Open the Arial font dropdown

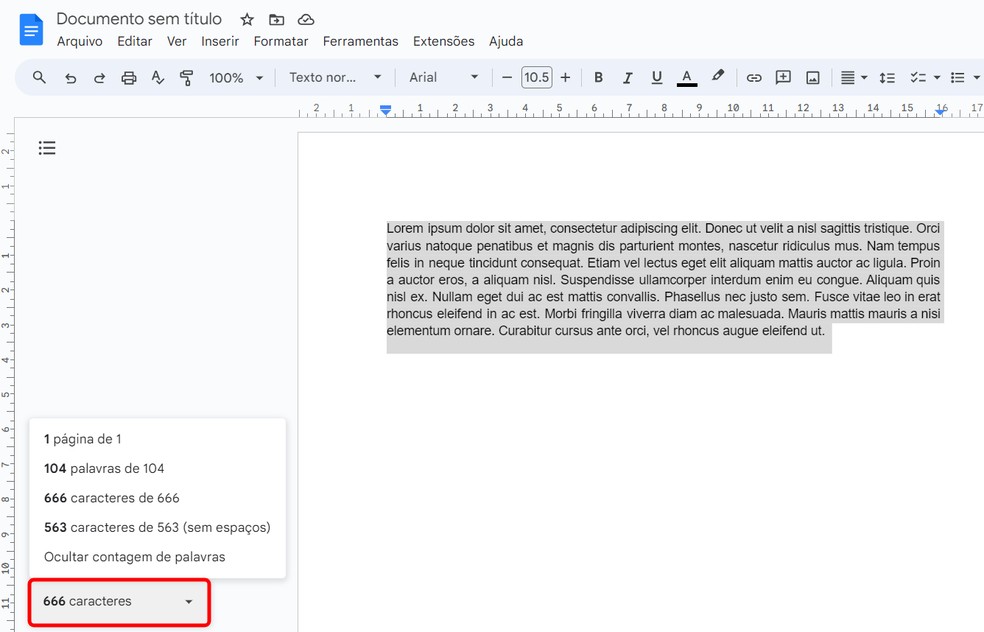coord(443,77)
